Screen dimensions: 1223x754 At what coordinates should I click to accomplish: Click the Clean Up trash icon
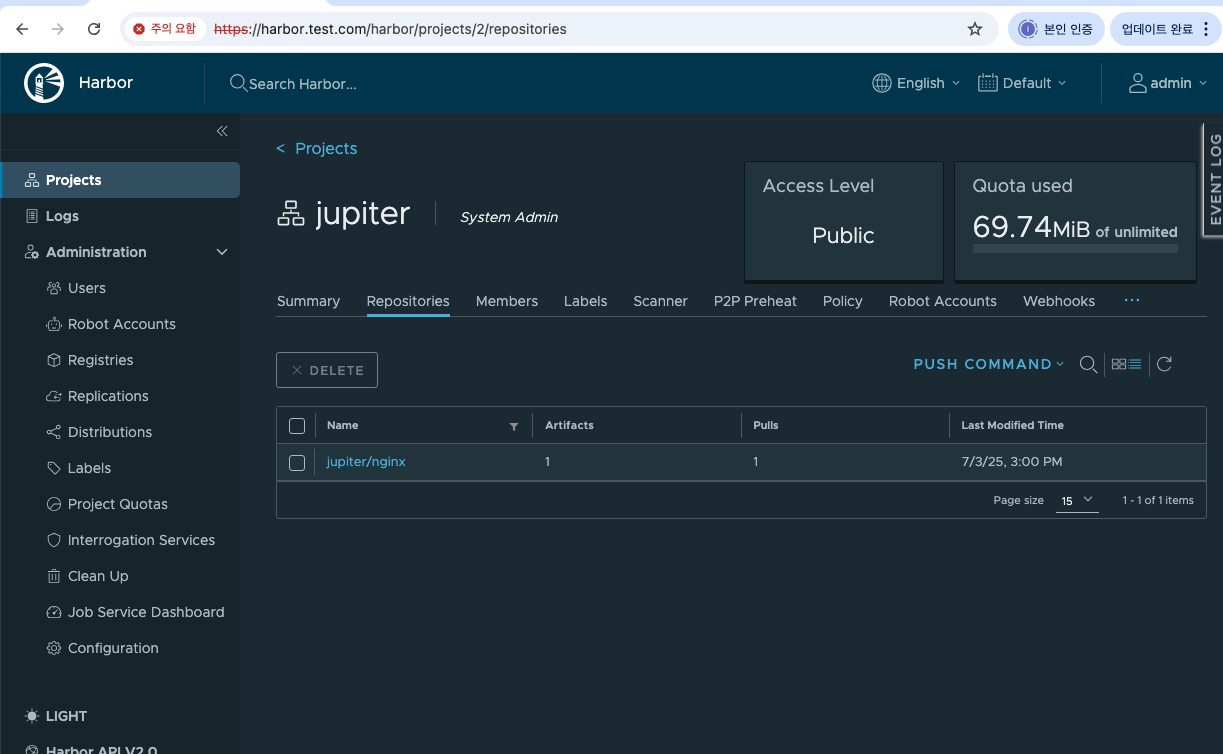point(54,576)
